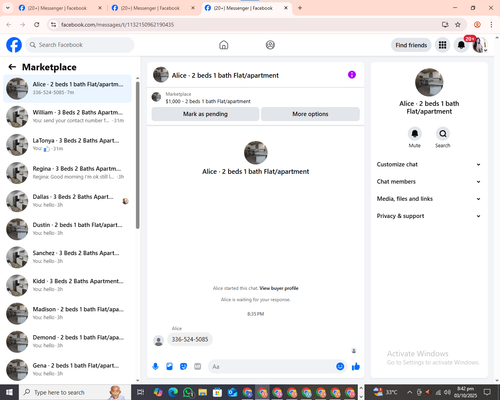Click the listing thumbnail in the right panel
Screen dimensions: 500x400
click(x=429, y=82)
